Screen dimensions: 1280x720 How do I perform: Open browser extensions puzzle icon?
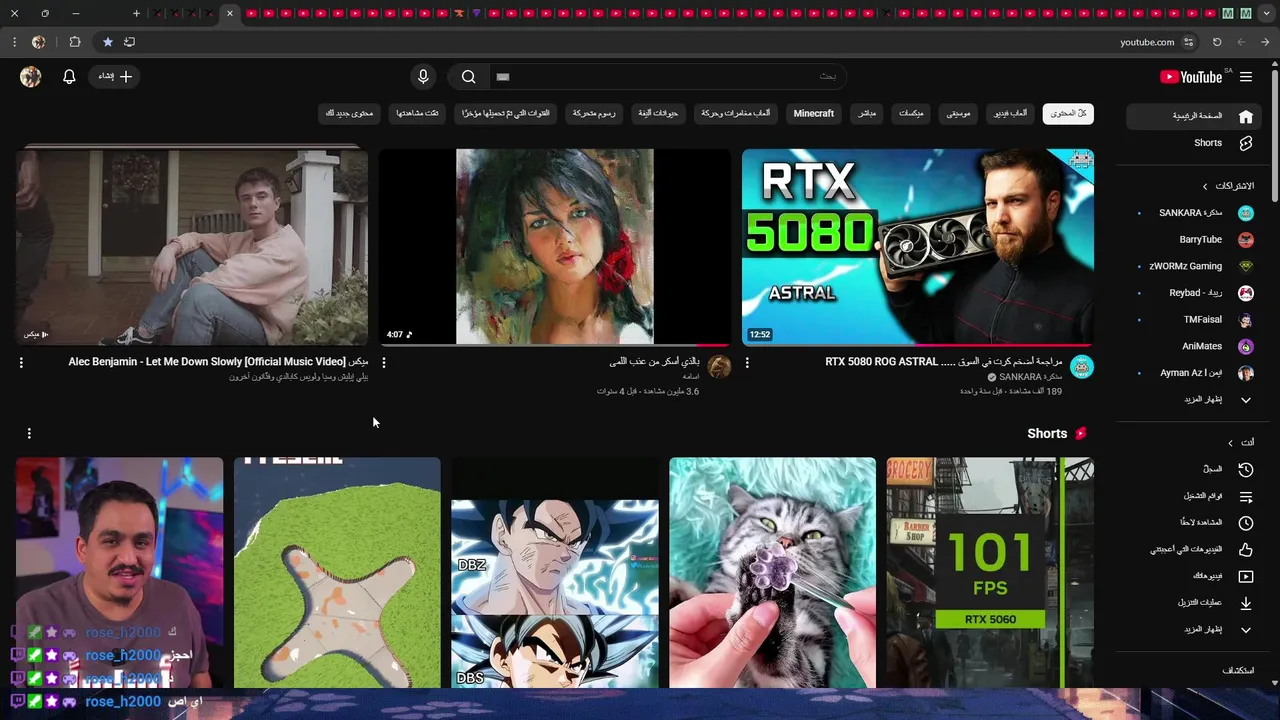pos(75,42)
